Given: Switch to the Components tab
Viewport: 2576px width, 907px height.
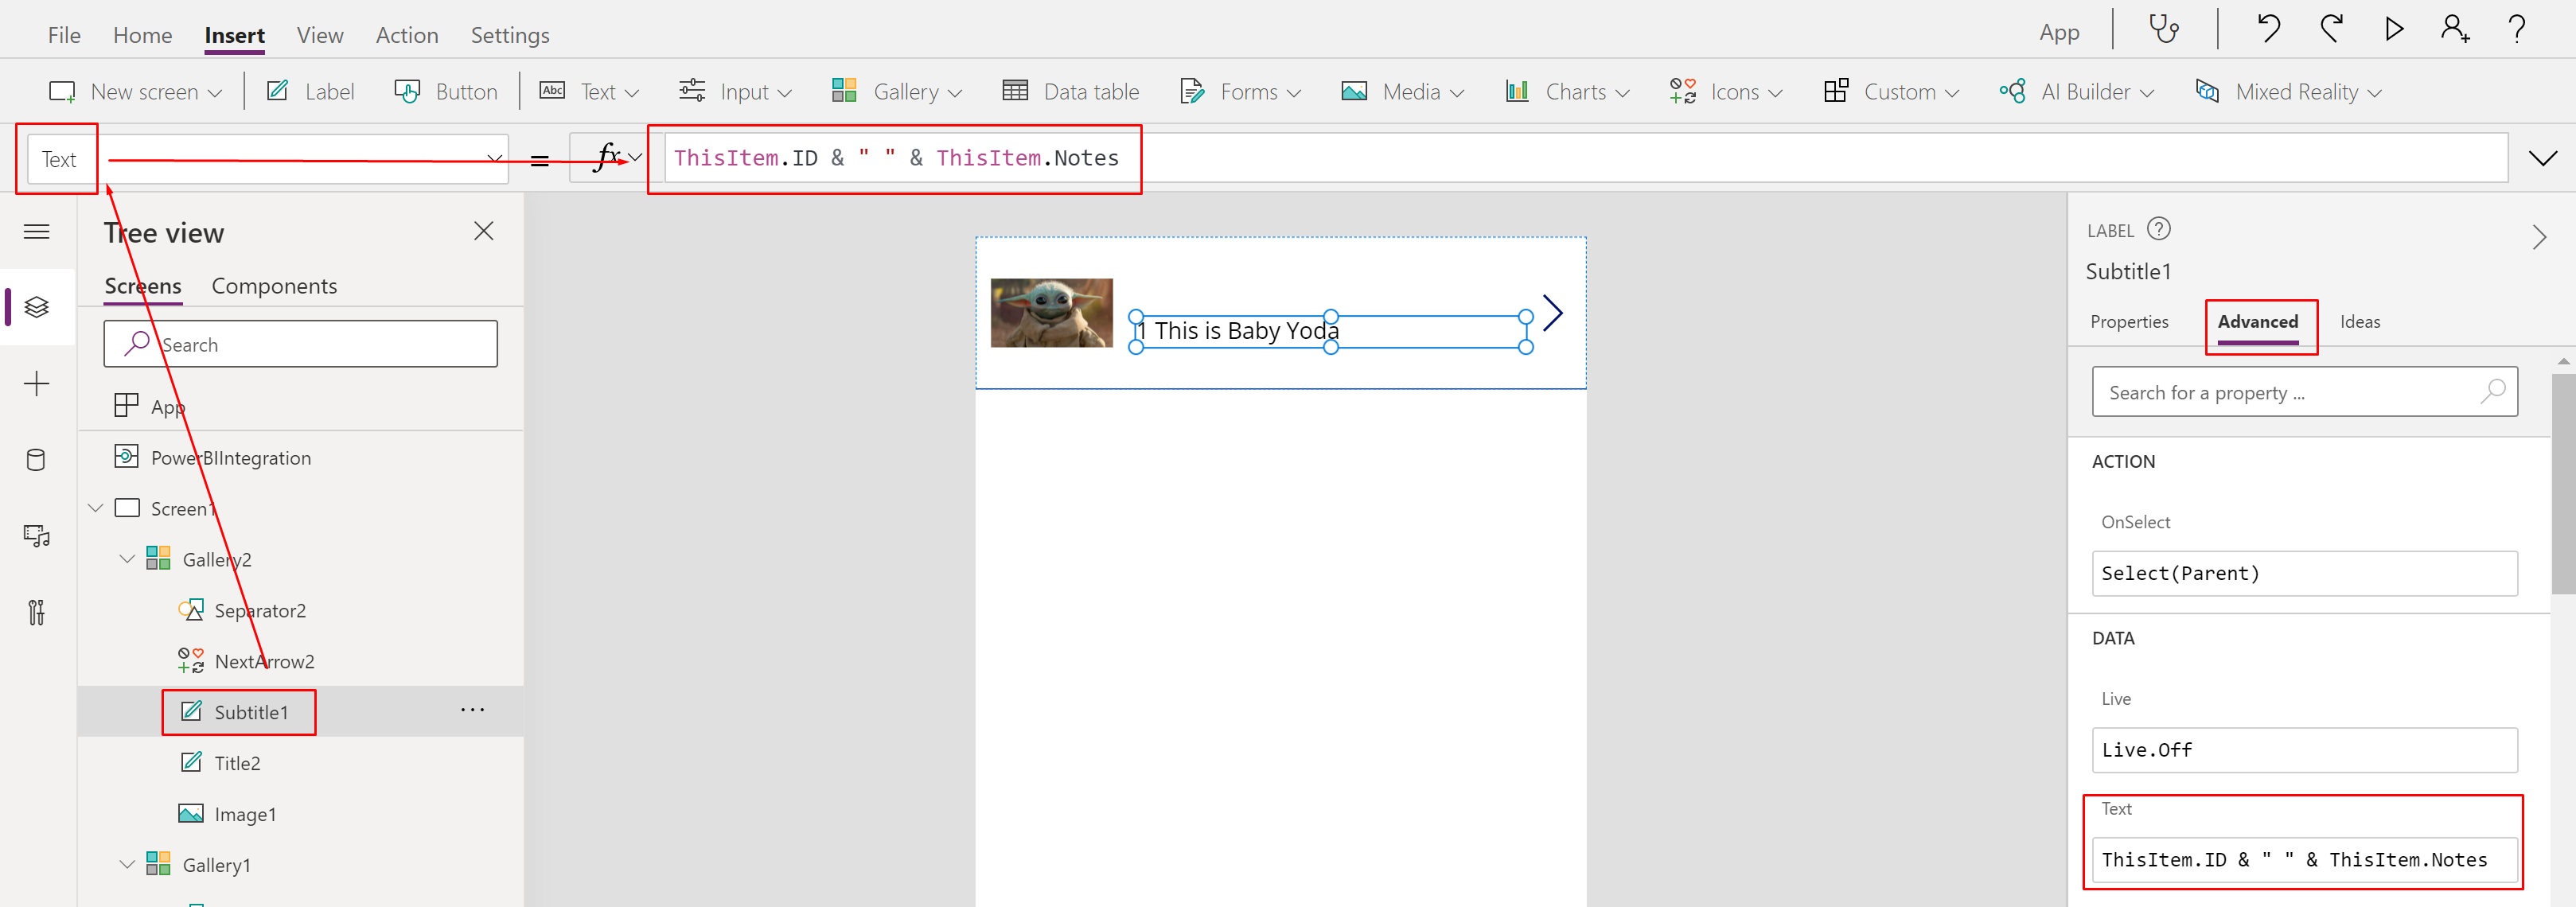Looking at the screenshot, I should click(274, 286).
